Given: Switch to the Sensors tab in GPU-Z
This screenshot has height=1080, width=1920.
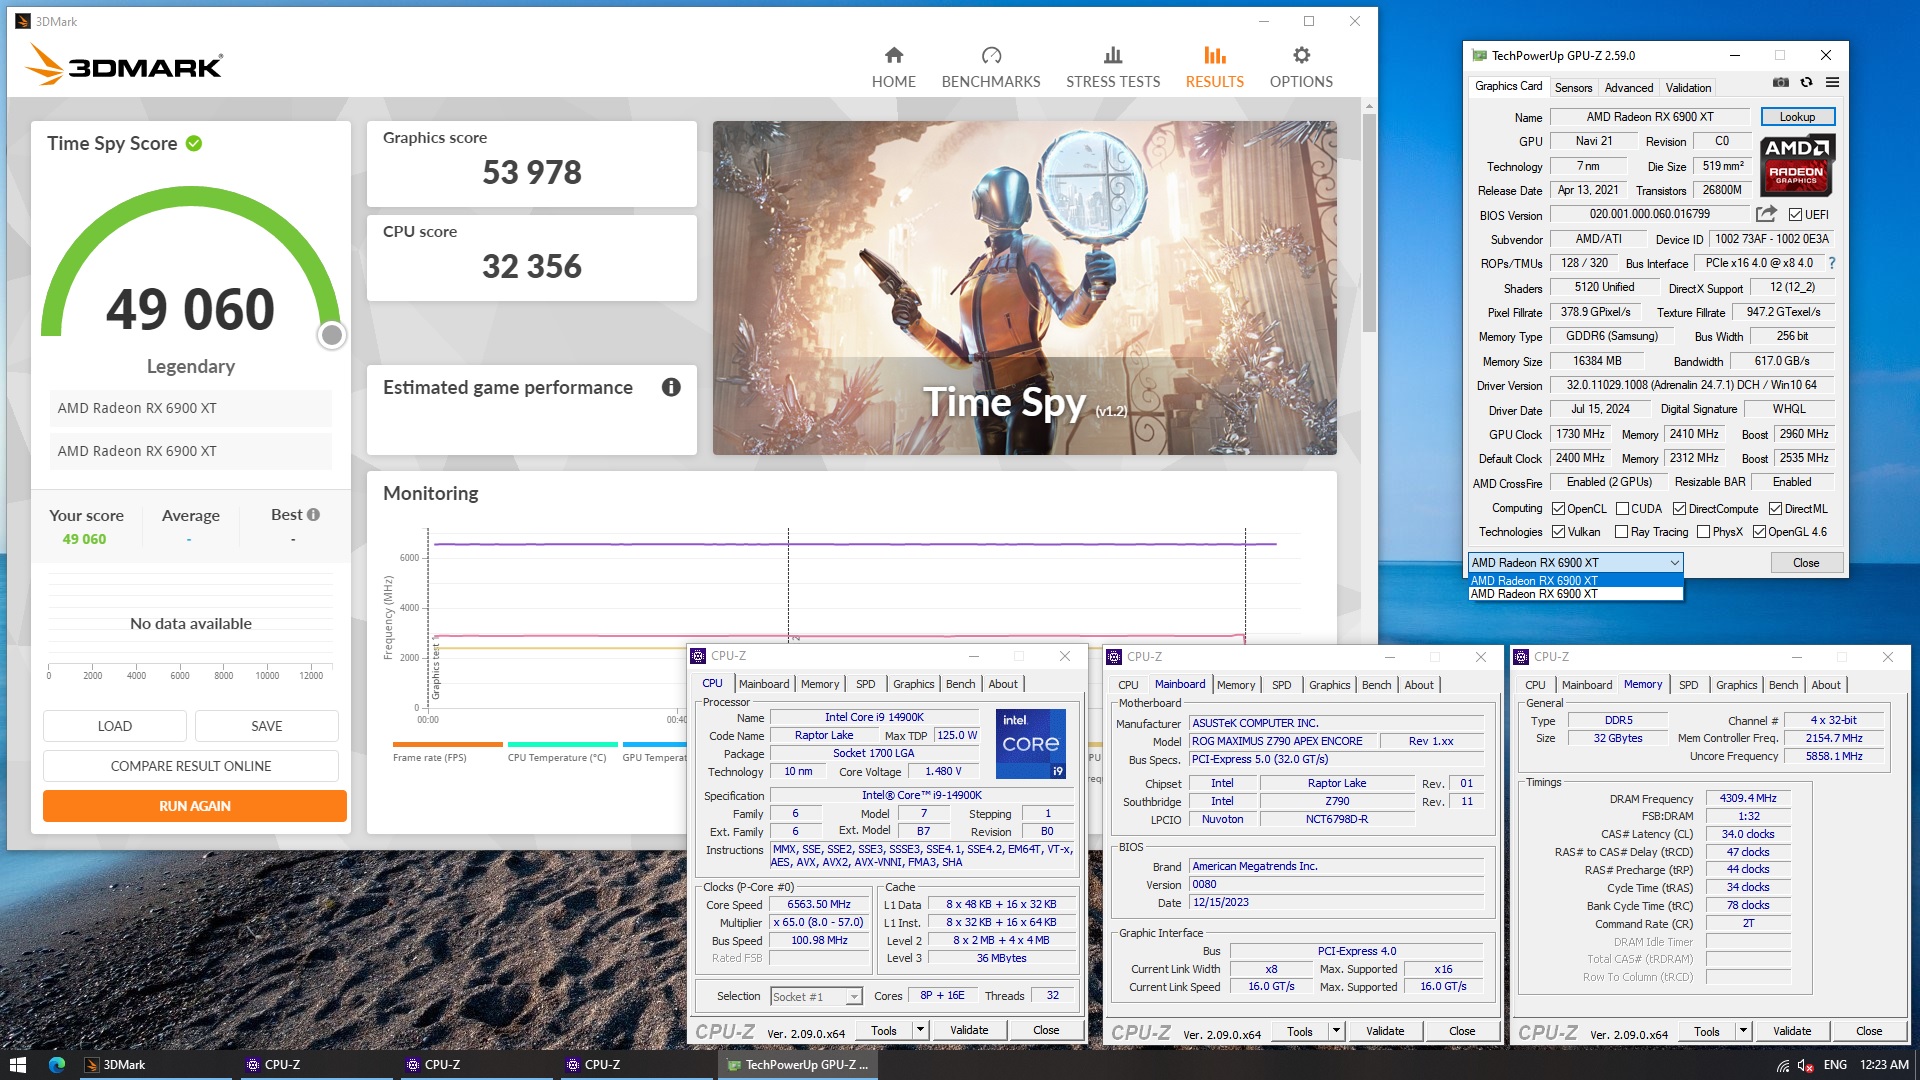Looking at the screenshot, I should coord(1573,88).
